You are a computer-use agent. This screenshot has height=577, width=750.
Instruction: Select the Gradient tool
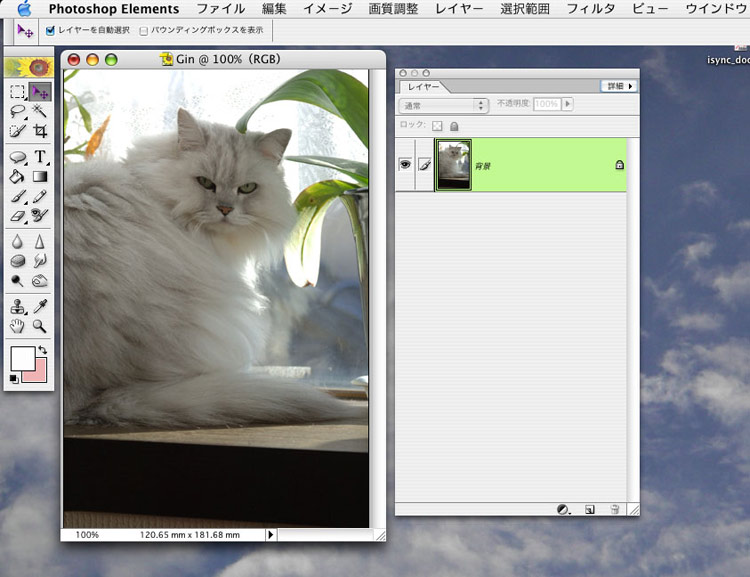coord(40,177)
